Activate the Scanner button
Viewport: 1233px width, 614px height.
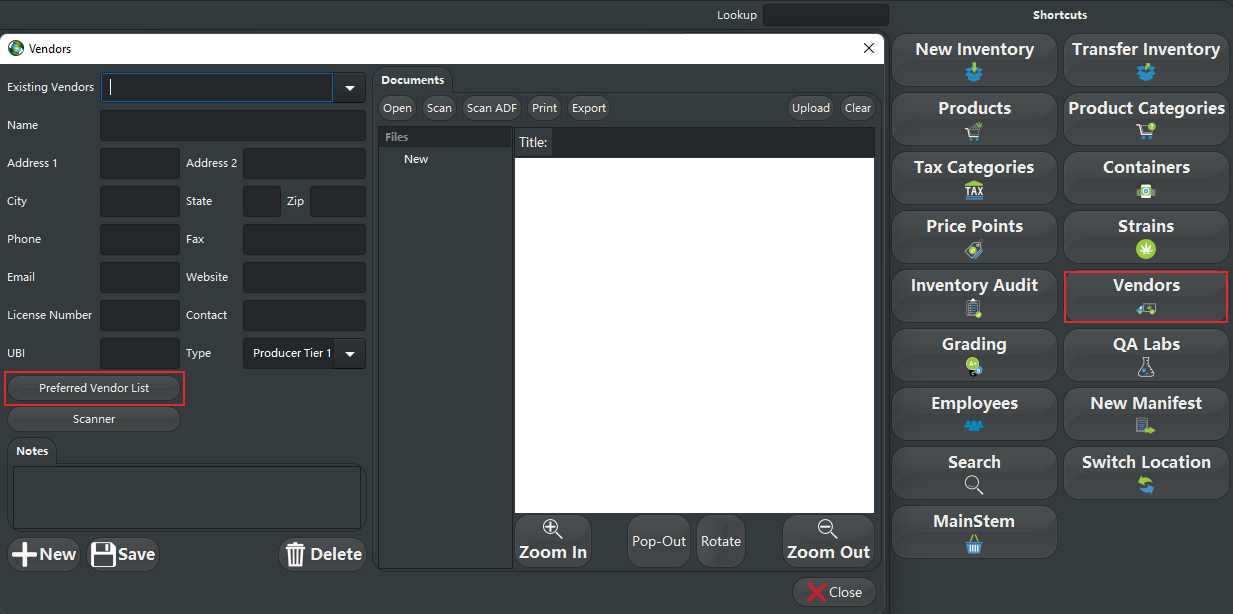click(93, 418)
